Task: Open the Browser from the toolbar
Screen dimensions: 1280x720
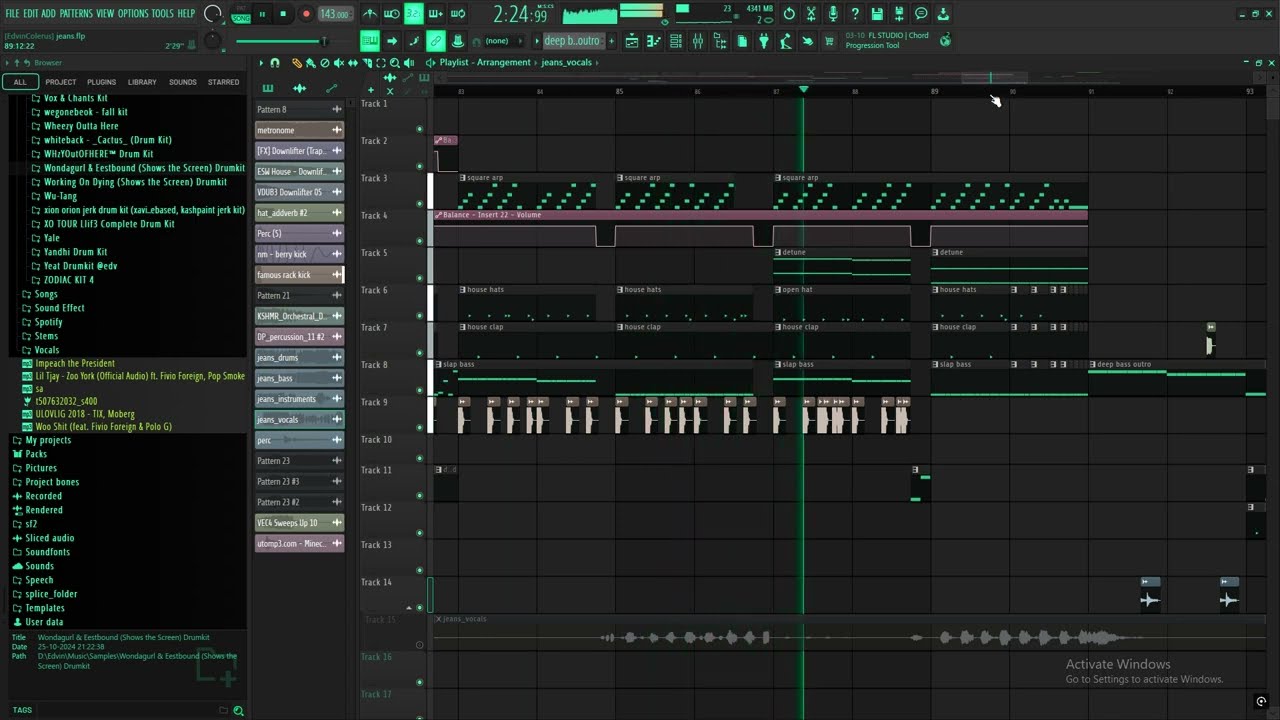Action: (719, 41)
